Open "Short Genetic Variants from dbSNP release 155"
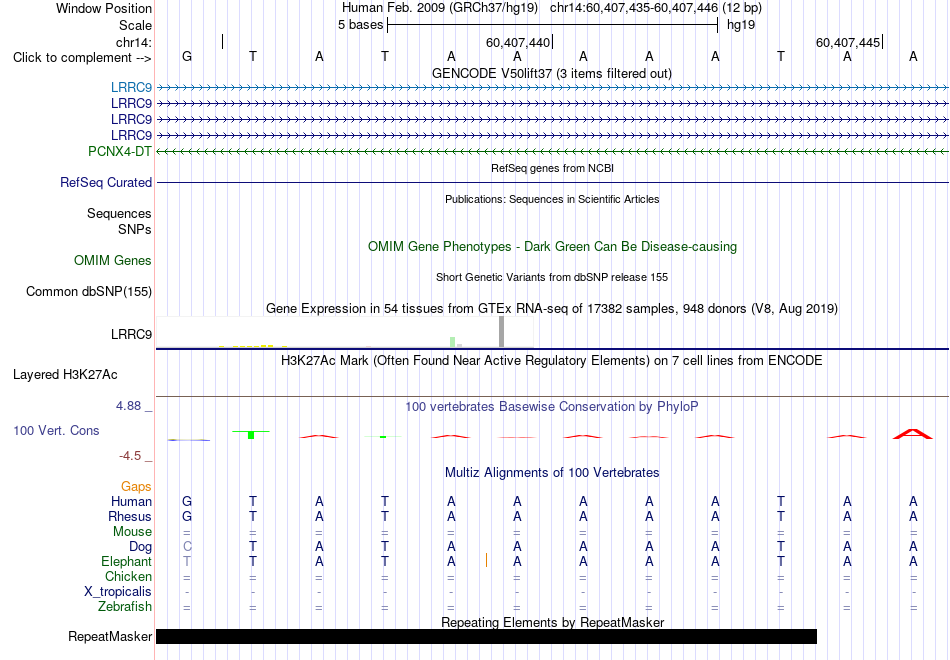The image size is (950, 660). tap(552, 277)
